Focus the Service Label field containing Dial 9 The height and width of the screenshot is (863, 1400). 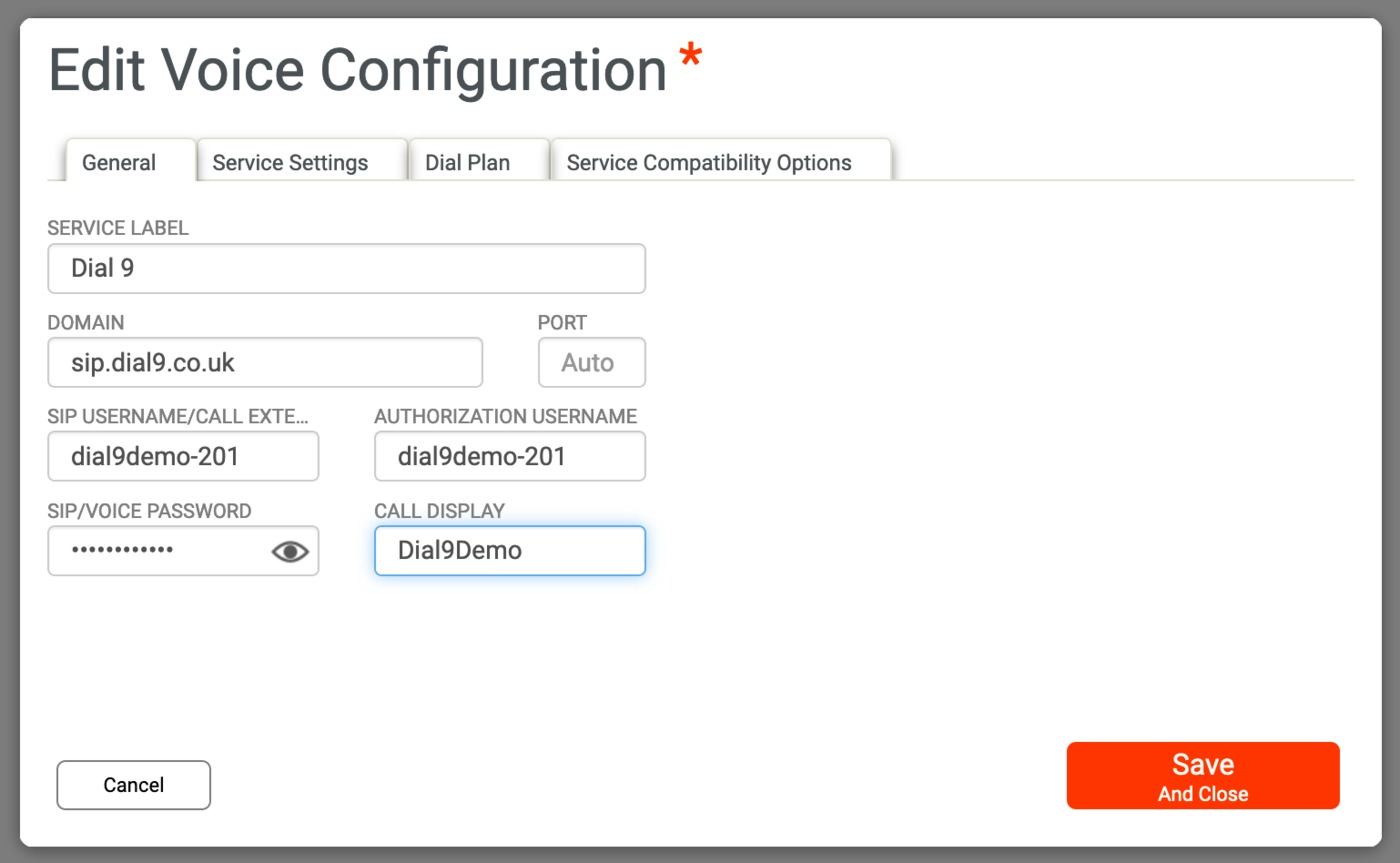[x=346, y=268]
